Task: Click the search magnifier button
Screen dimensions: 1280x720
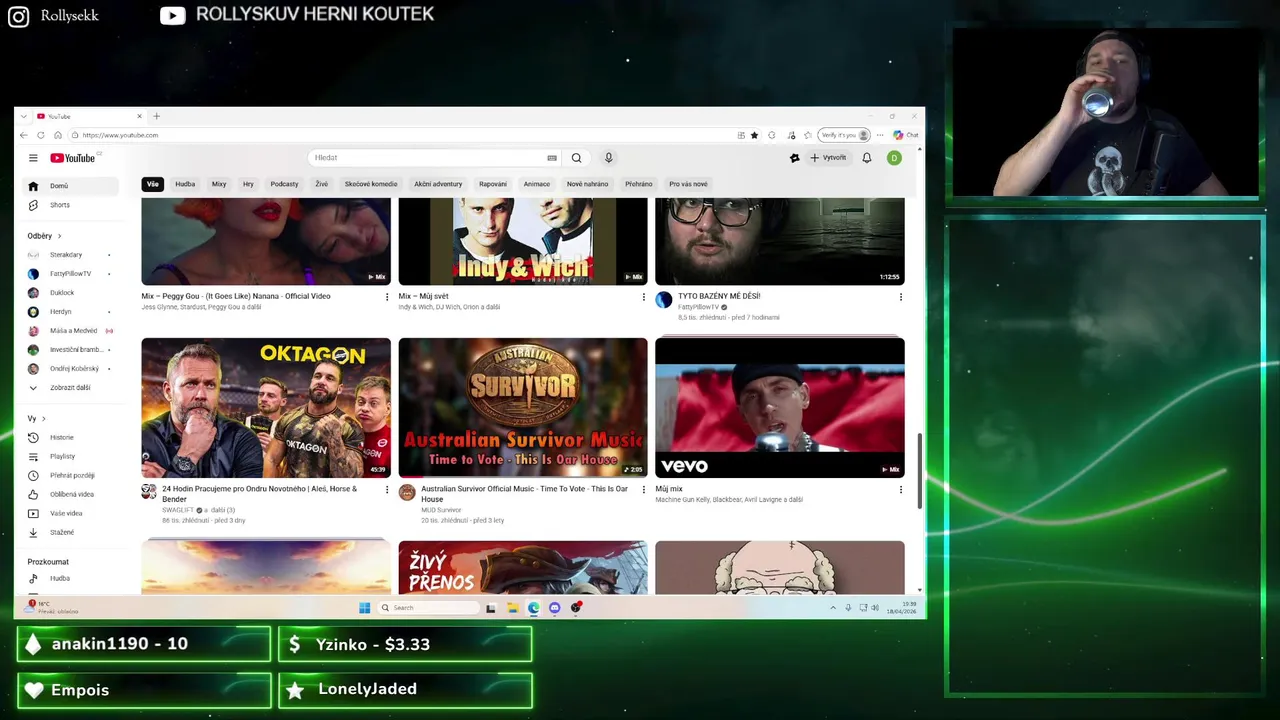Action: point(576,158)
